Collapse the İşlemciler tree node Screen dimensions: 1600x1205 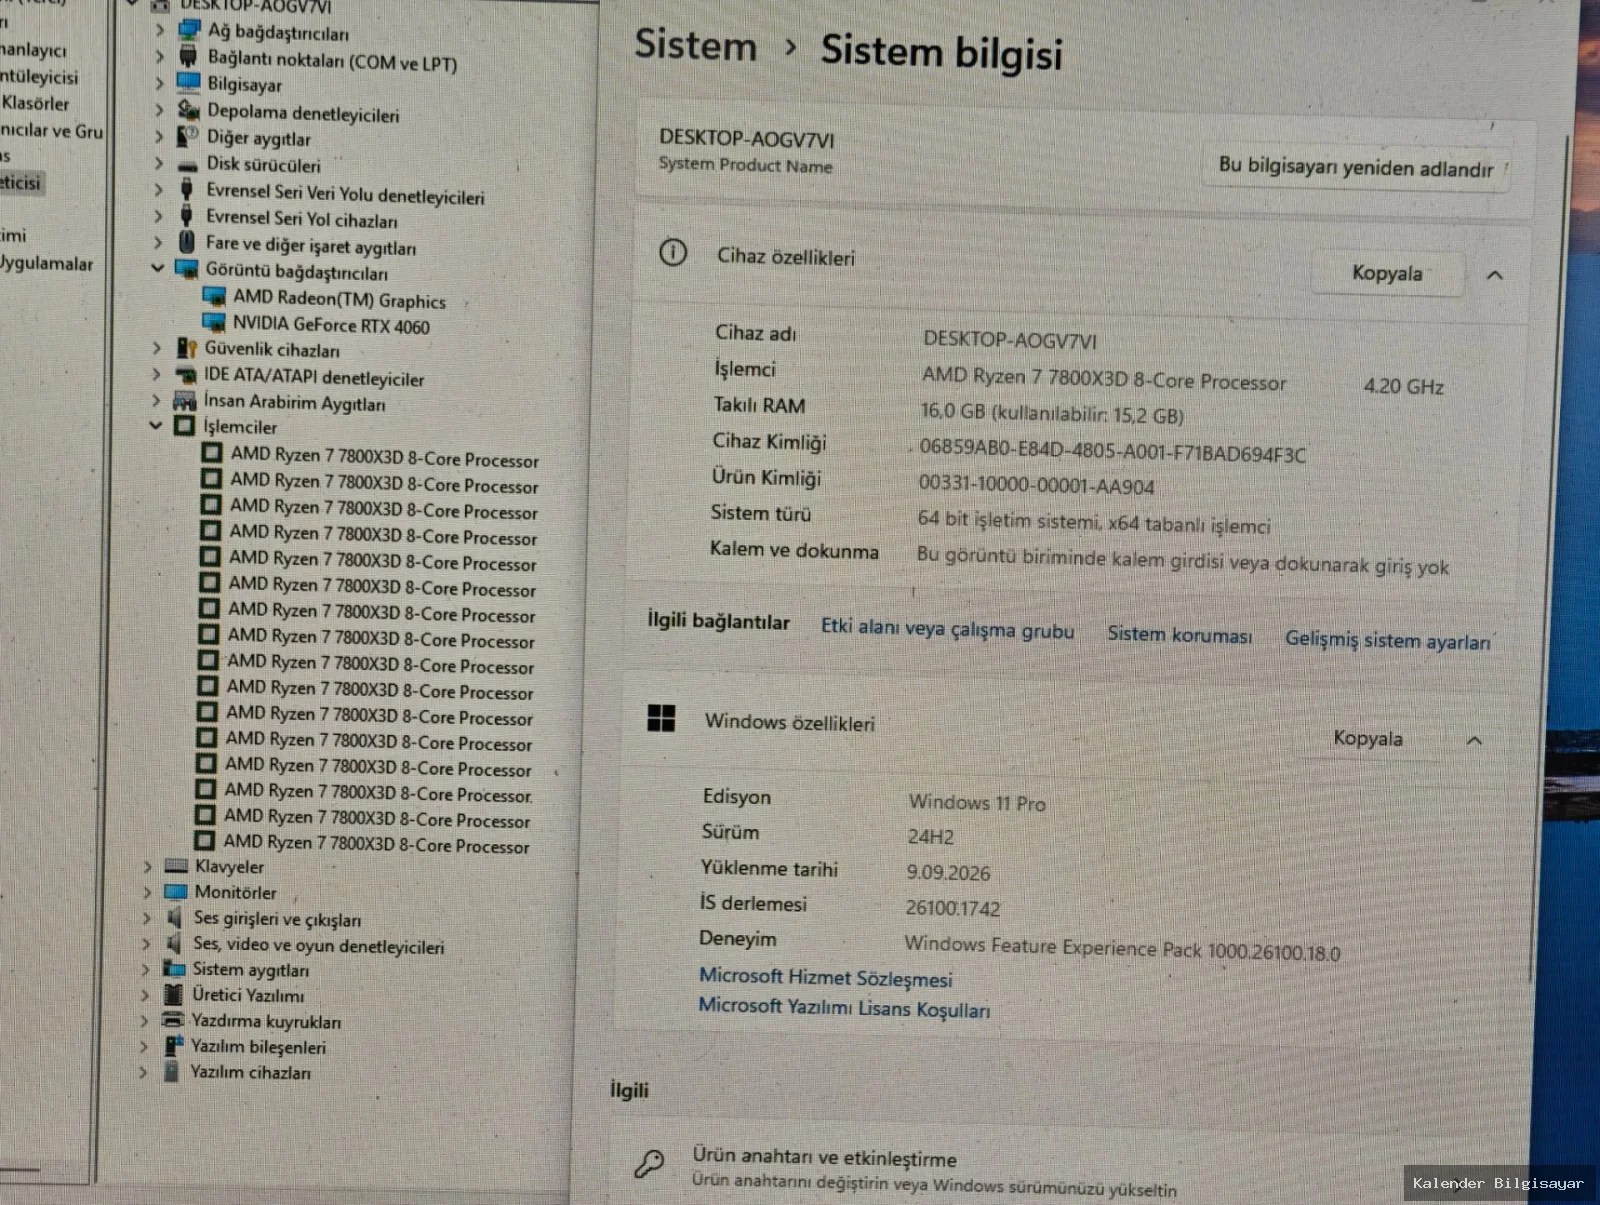click(155, 425)
